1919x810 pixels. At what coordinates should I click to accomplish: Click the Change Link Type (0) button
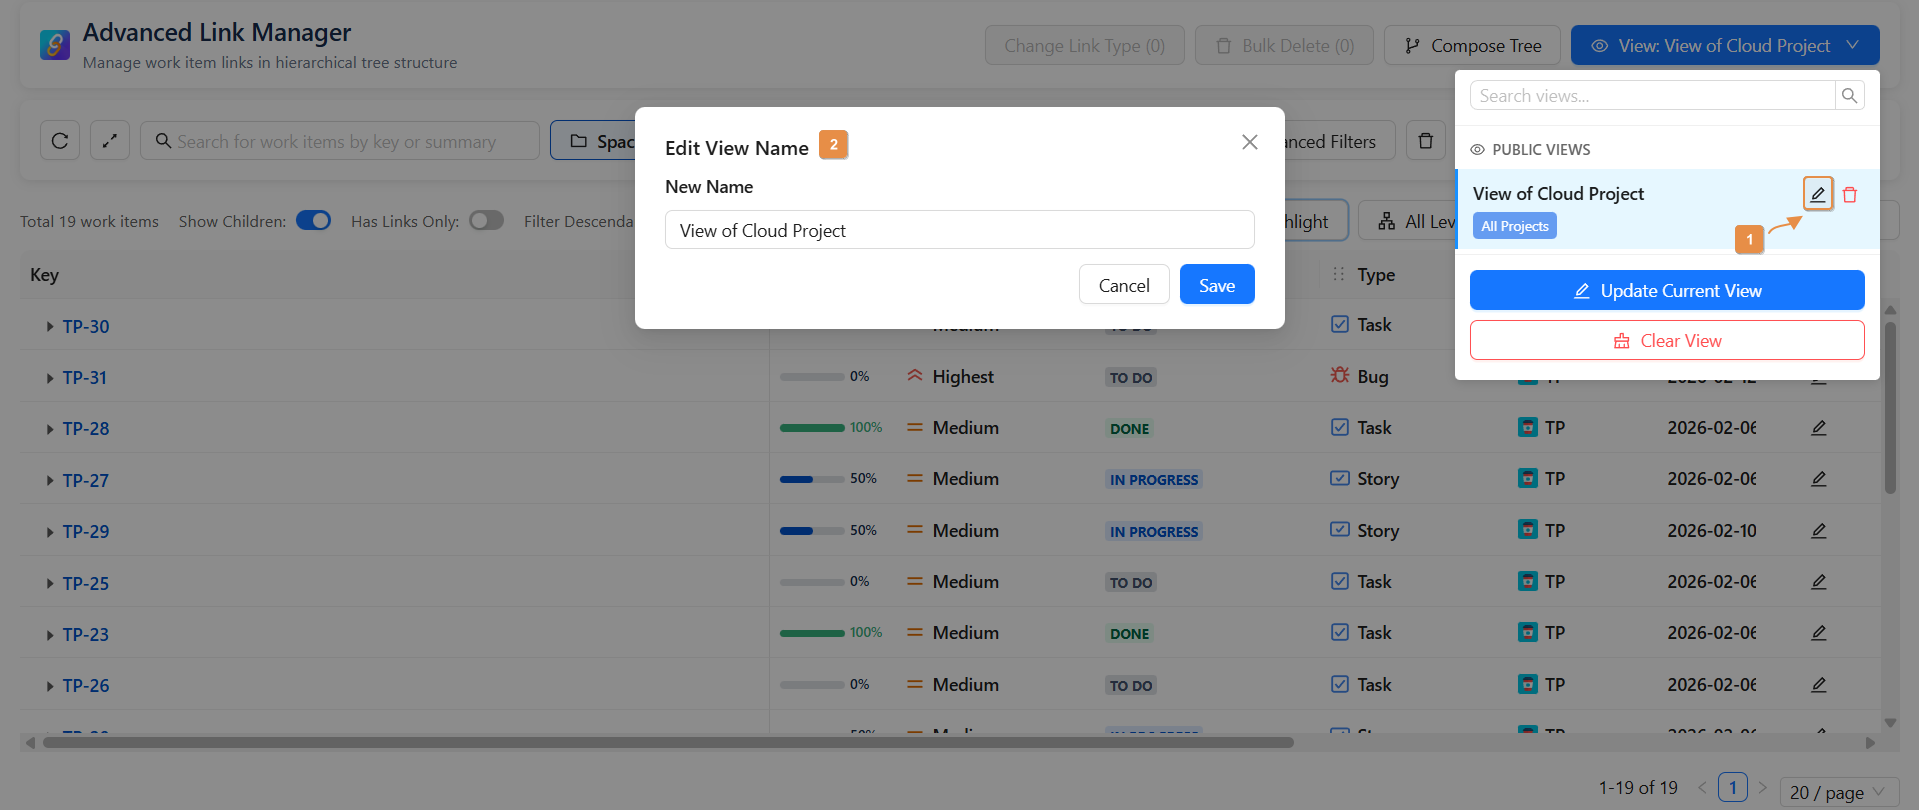point(1085,46)
